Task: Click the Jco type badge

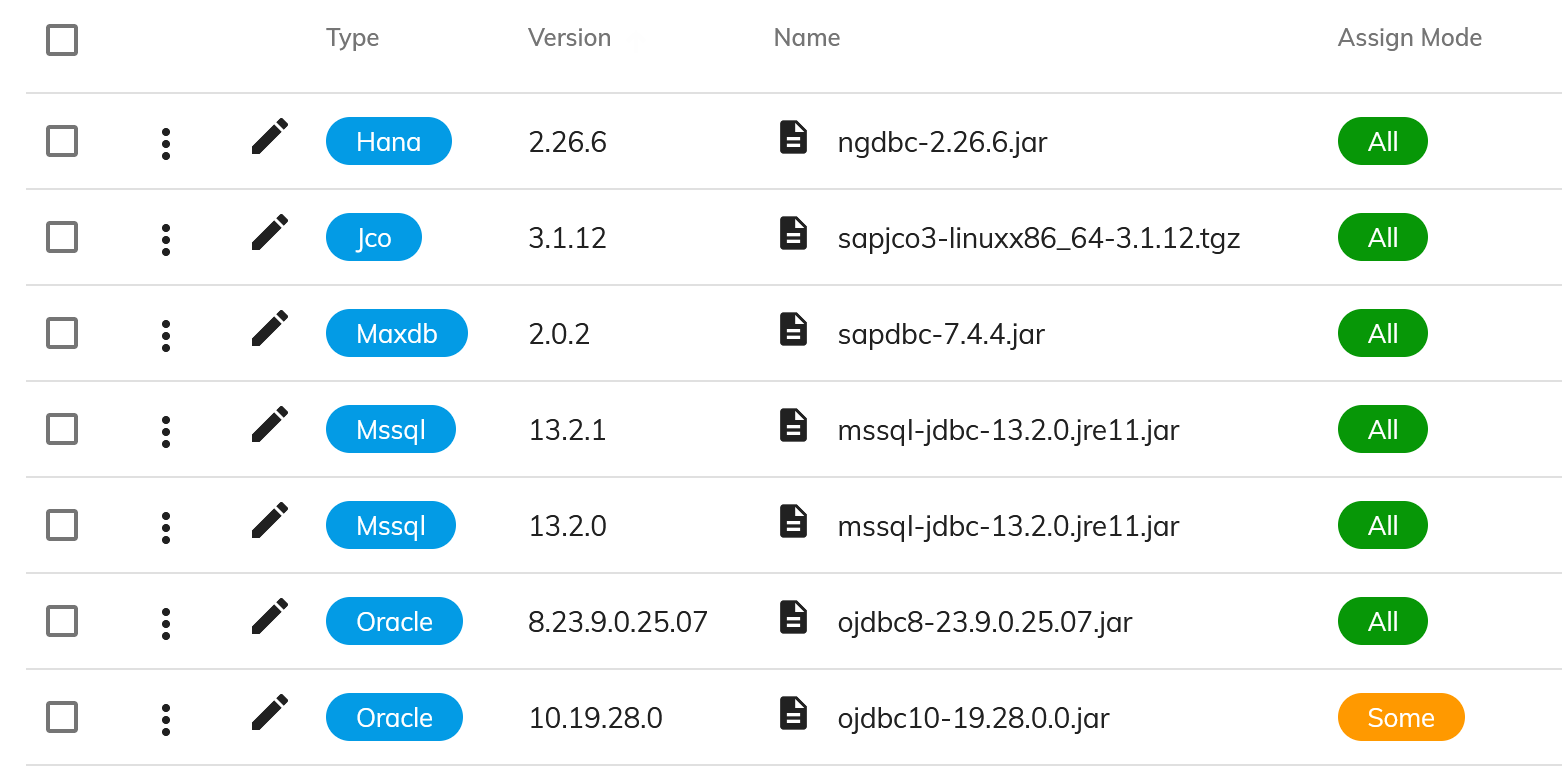Action: (374, 237)
